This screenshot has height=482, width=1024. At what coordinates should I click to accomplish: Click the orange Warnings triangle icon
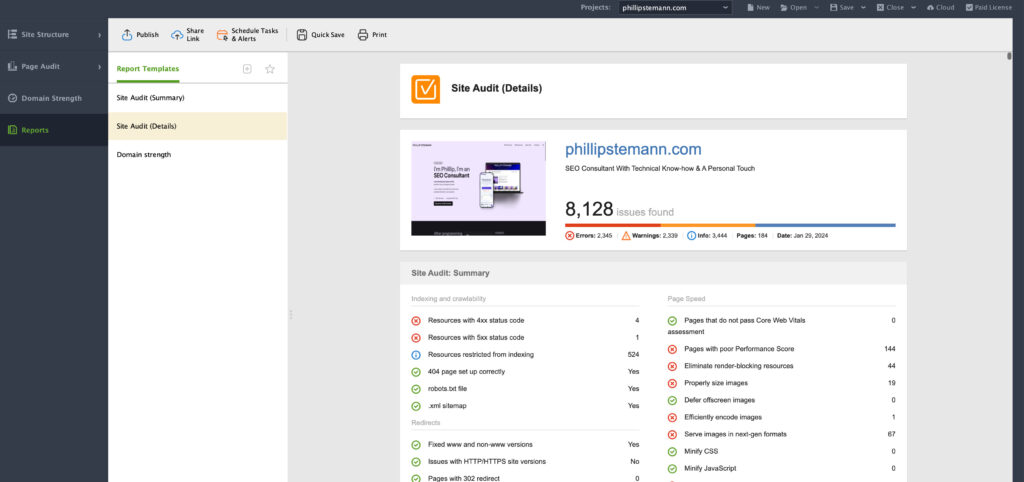pos(626,236)
